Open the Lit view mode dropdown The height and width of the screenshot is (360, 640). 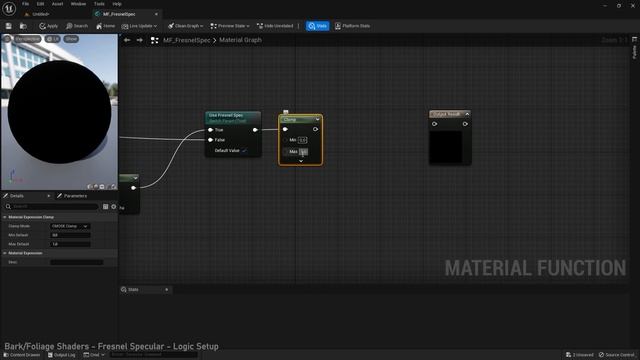click(52, 39)
